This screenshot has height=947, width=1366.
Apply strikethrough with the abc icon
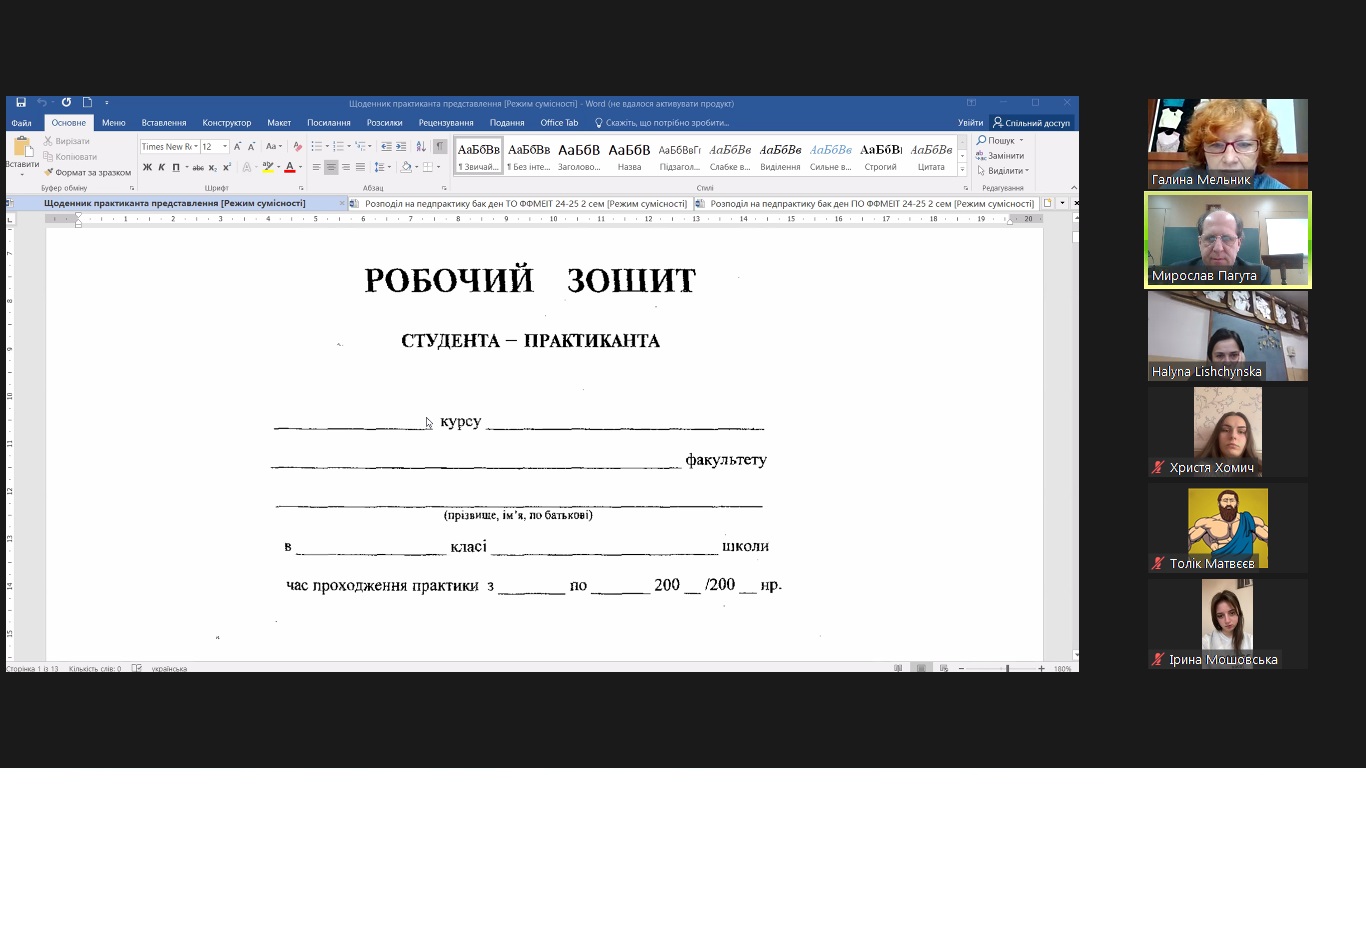click(198, 168)
